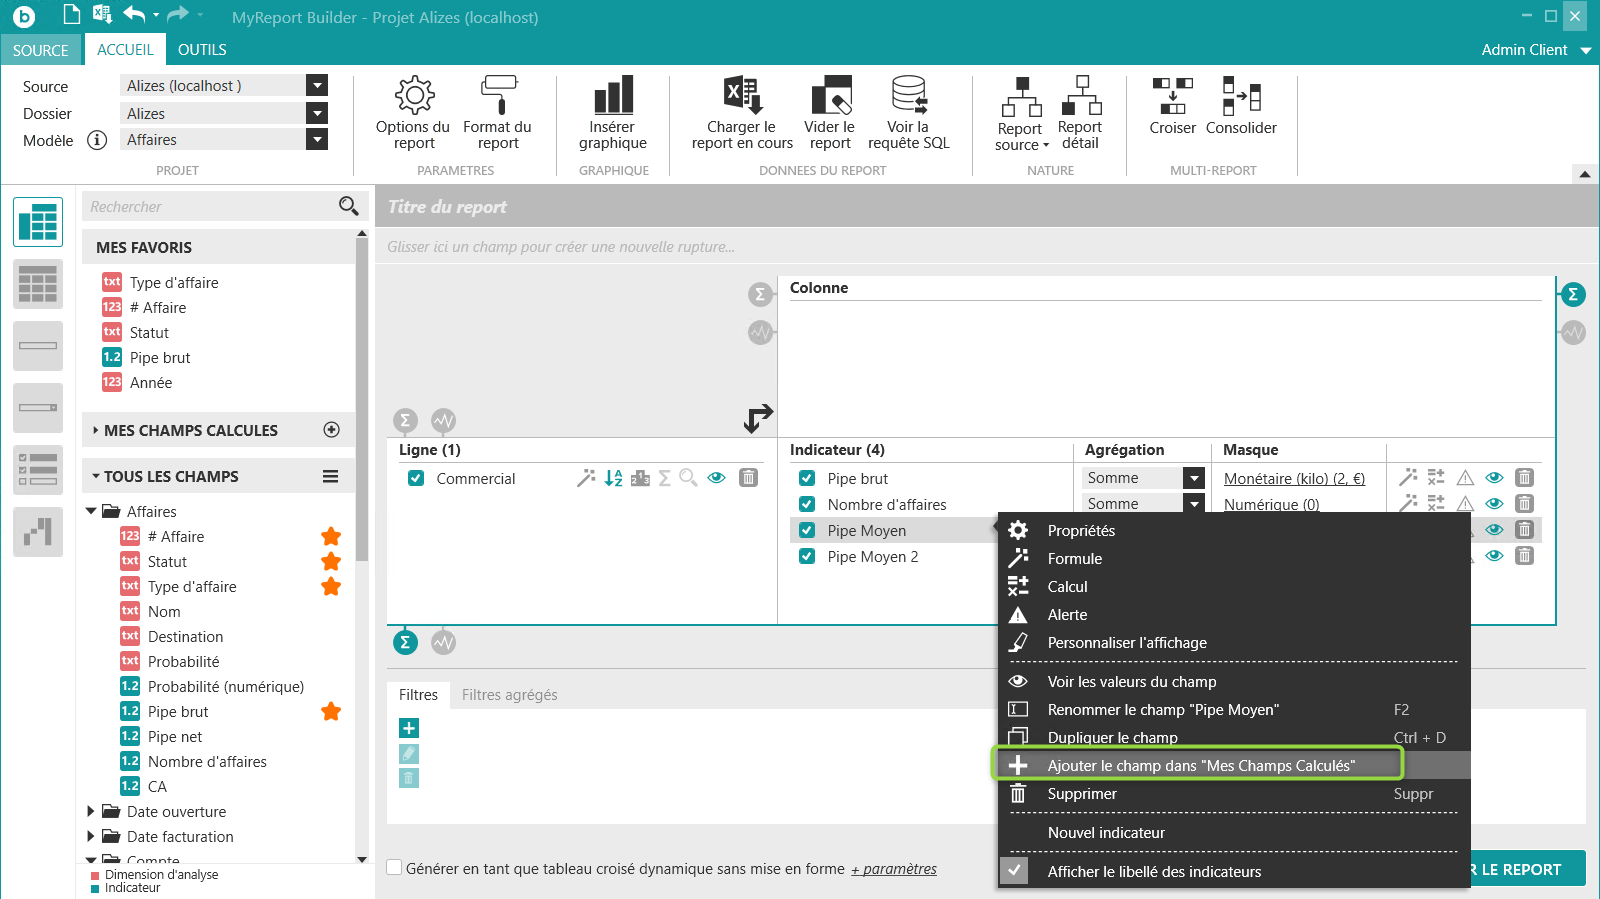This screenshot has height=899, width=1600.
Task: Click the paramètres link
Action: [x=894, y=869]
